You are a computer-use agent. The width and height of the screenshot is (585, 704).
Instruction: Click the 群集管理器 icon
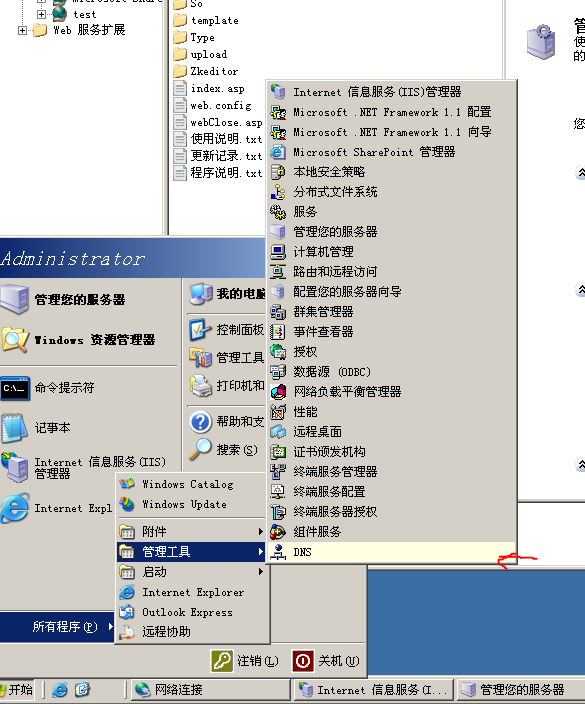(x=278, y=312)
